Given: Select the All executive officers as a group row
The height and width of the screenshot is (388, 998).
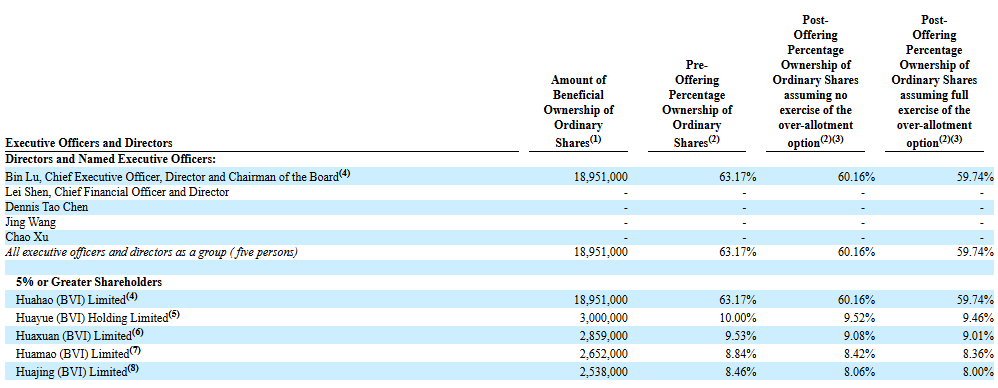Looking at the screenshot, I should point(499,253).
